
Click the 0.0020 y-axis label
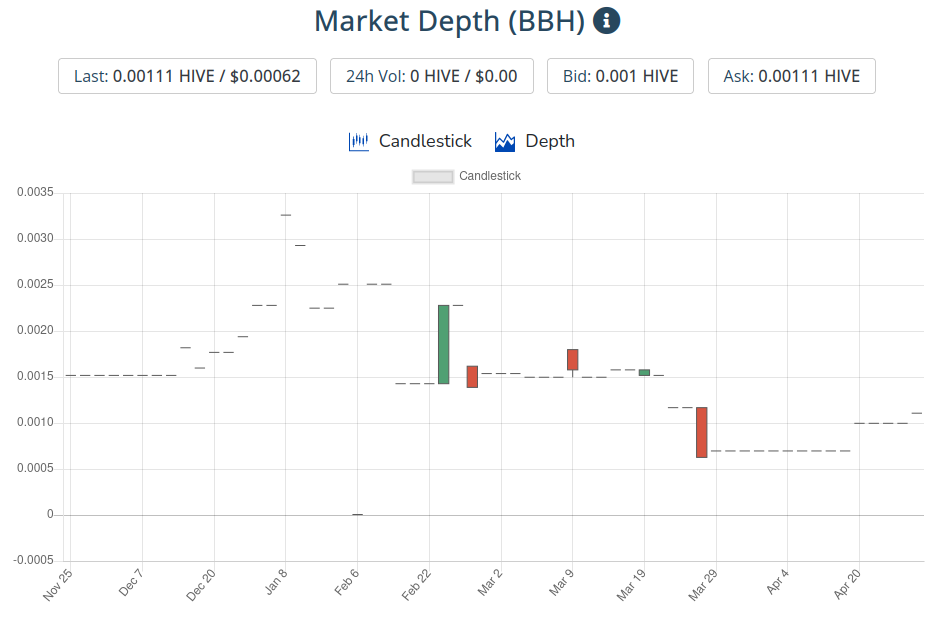(x=35, y=331)
